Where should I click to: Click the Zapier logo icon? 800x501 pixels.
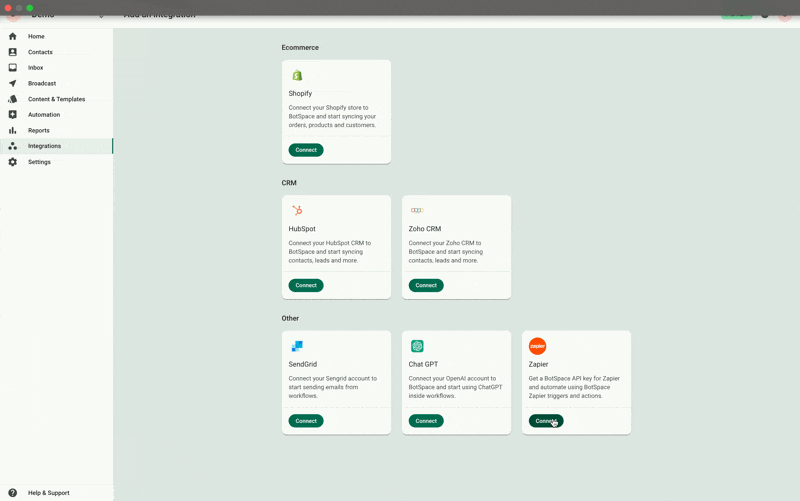coord(537,346)
